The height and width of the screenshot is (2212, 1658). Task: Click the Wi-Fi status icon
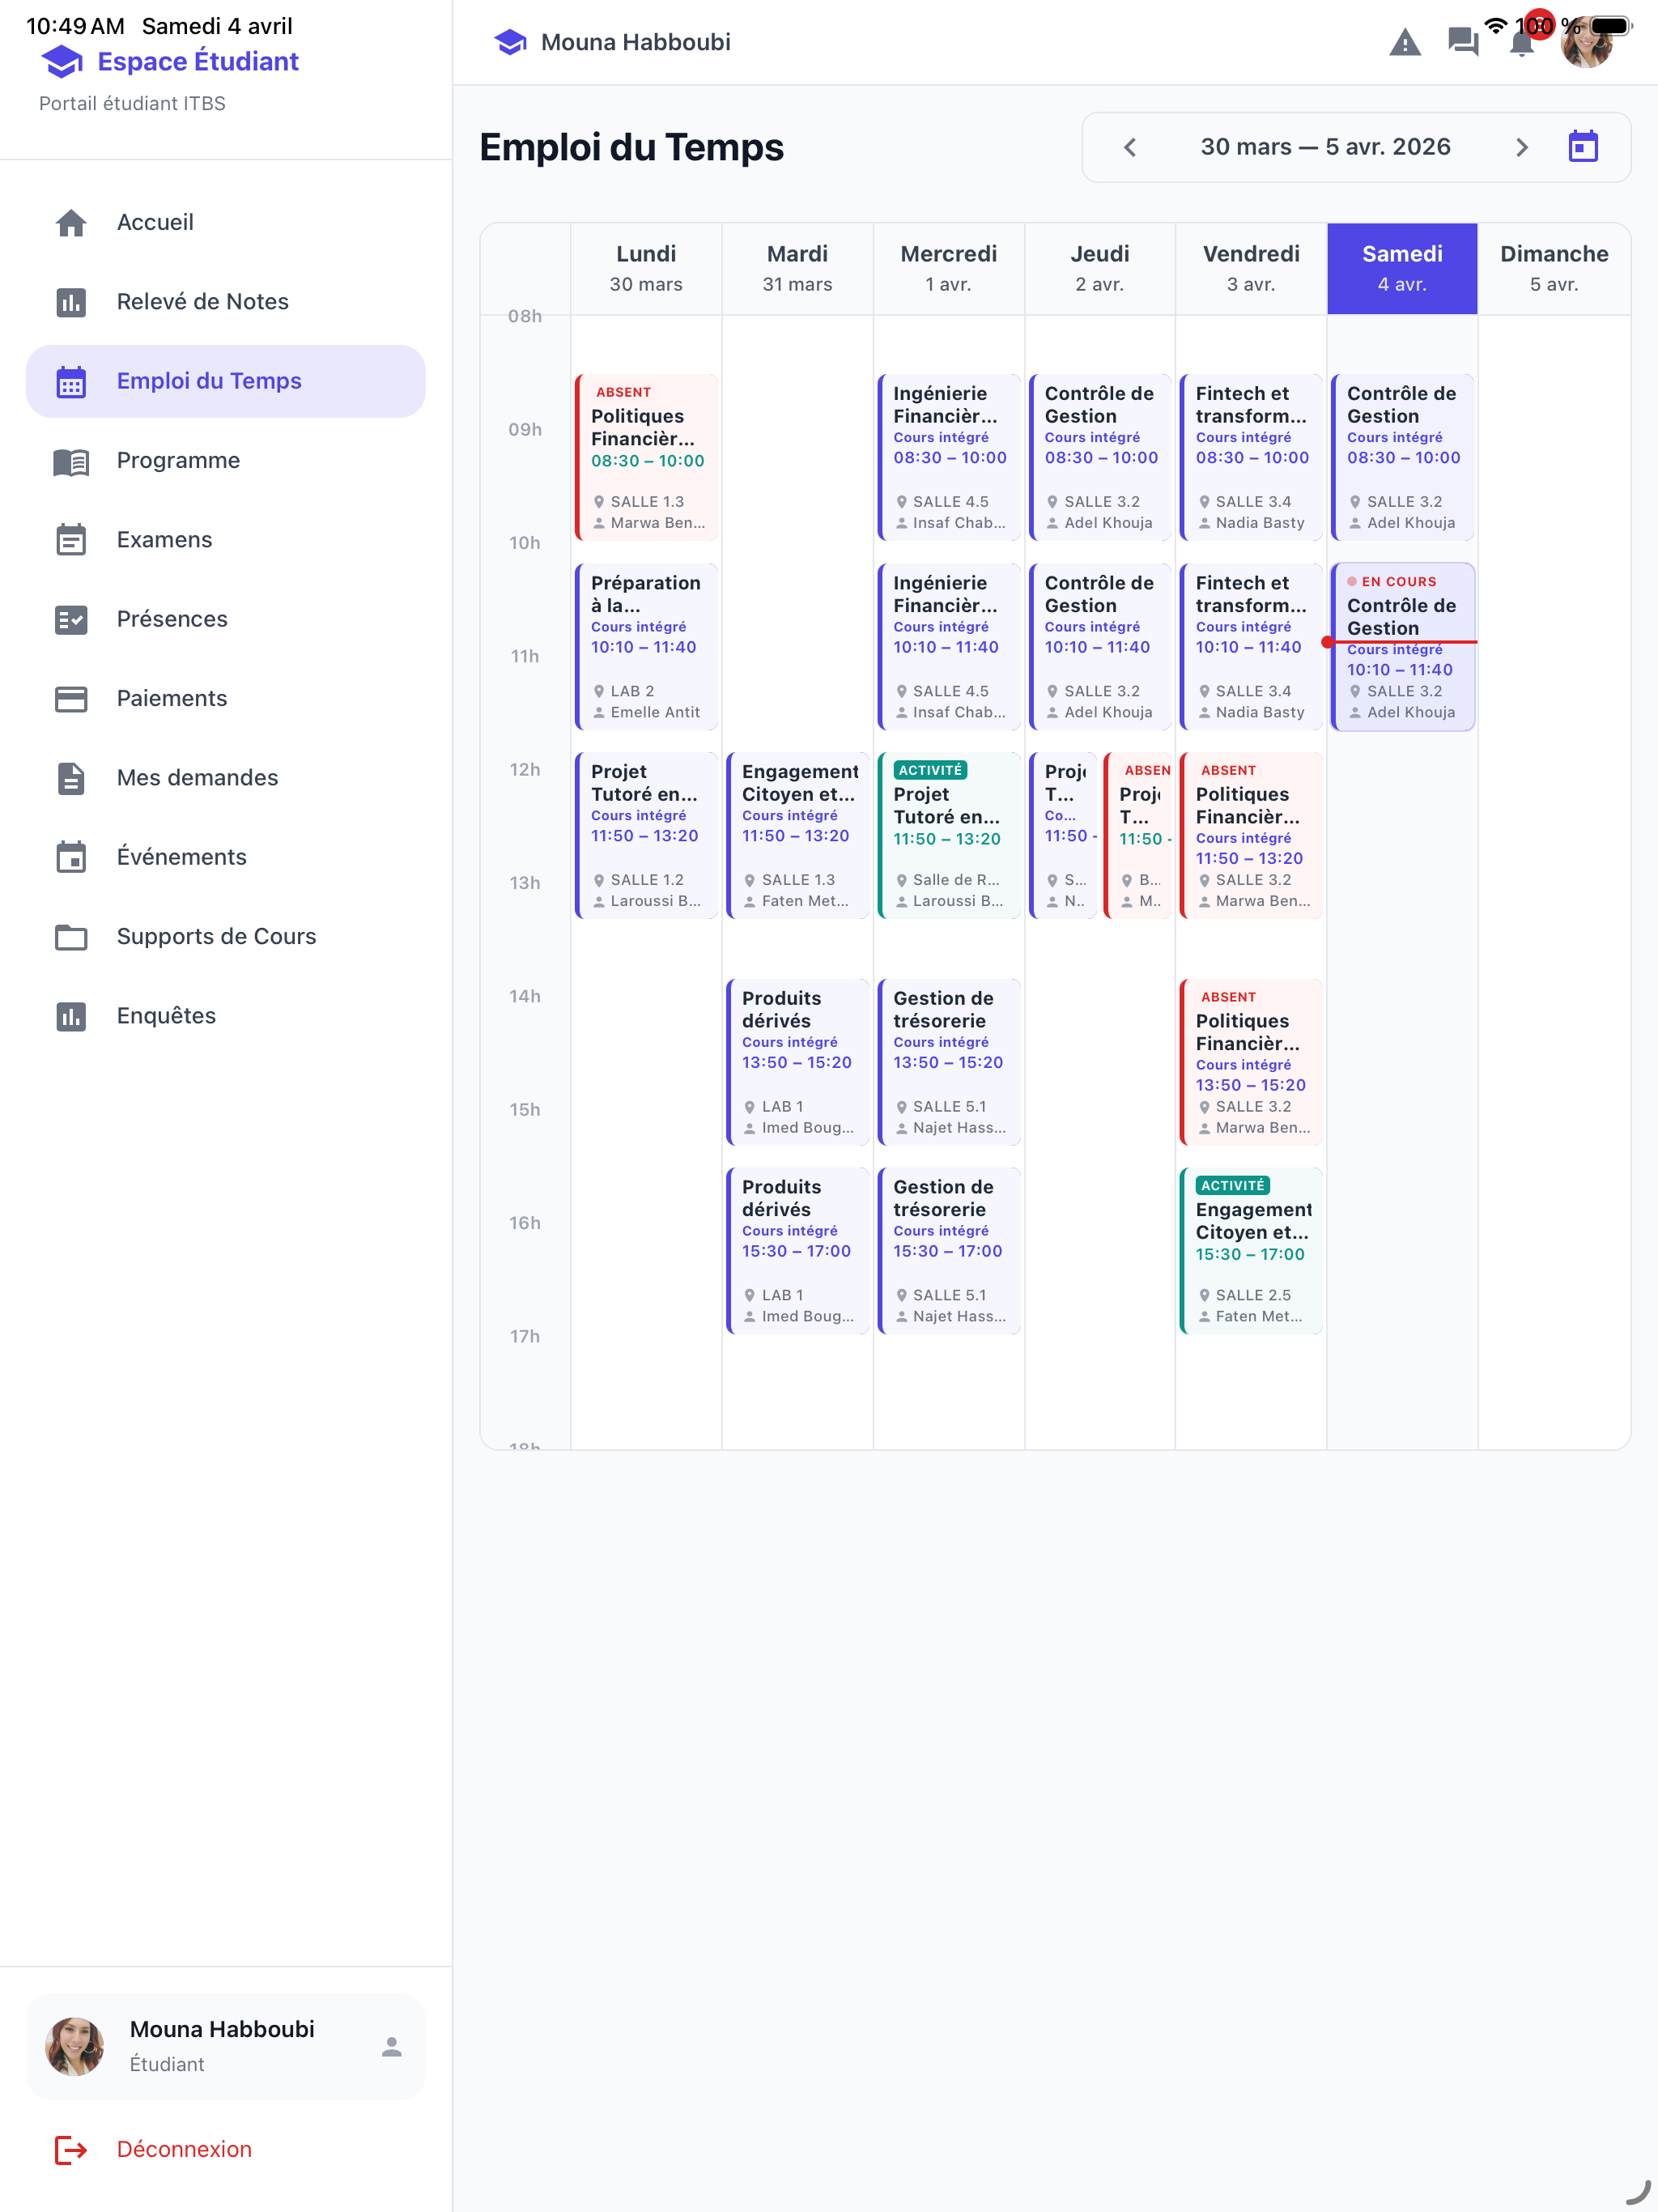tap(1495, 25)
